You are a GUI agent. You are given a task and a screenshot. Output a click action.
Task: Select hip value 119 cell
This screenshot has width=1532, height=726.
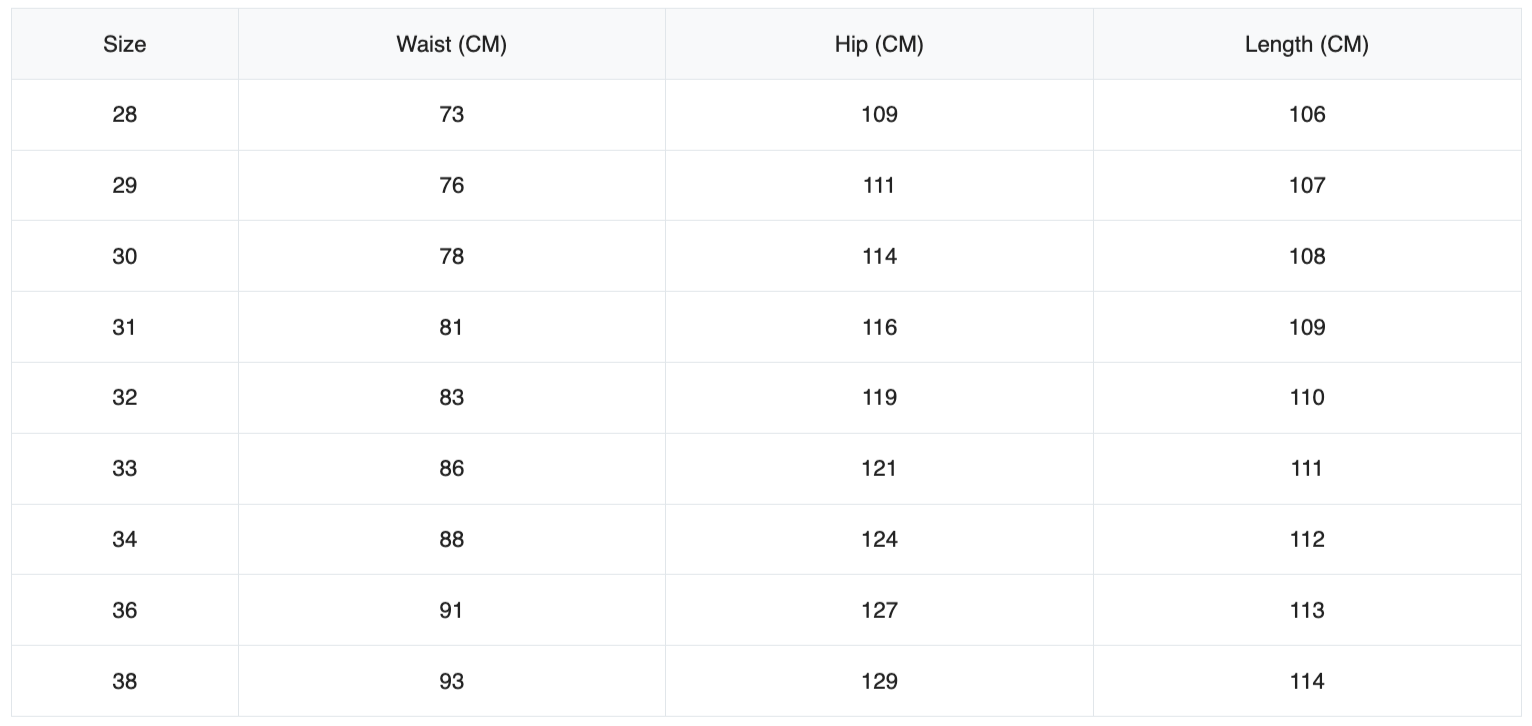click(x=879, y=398)
